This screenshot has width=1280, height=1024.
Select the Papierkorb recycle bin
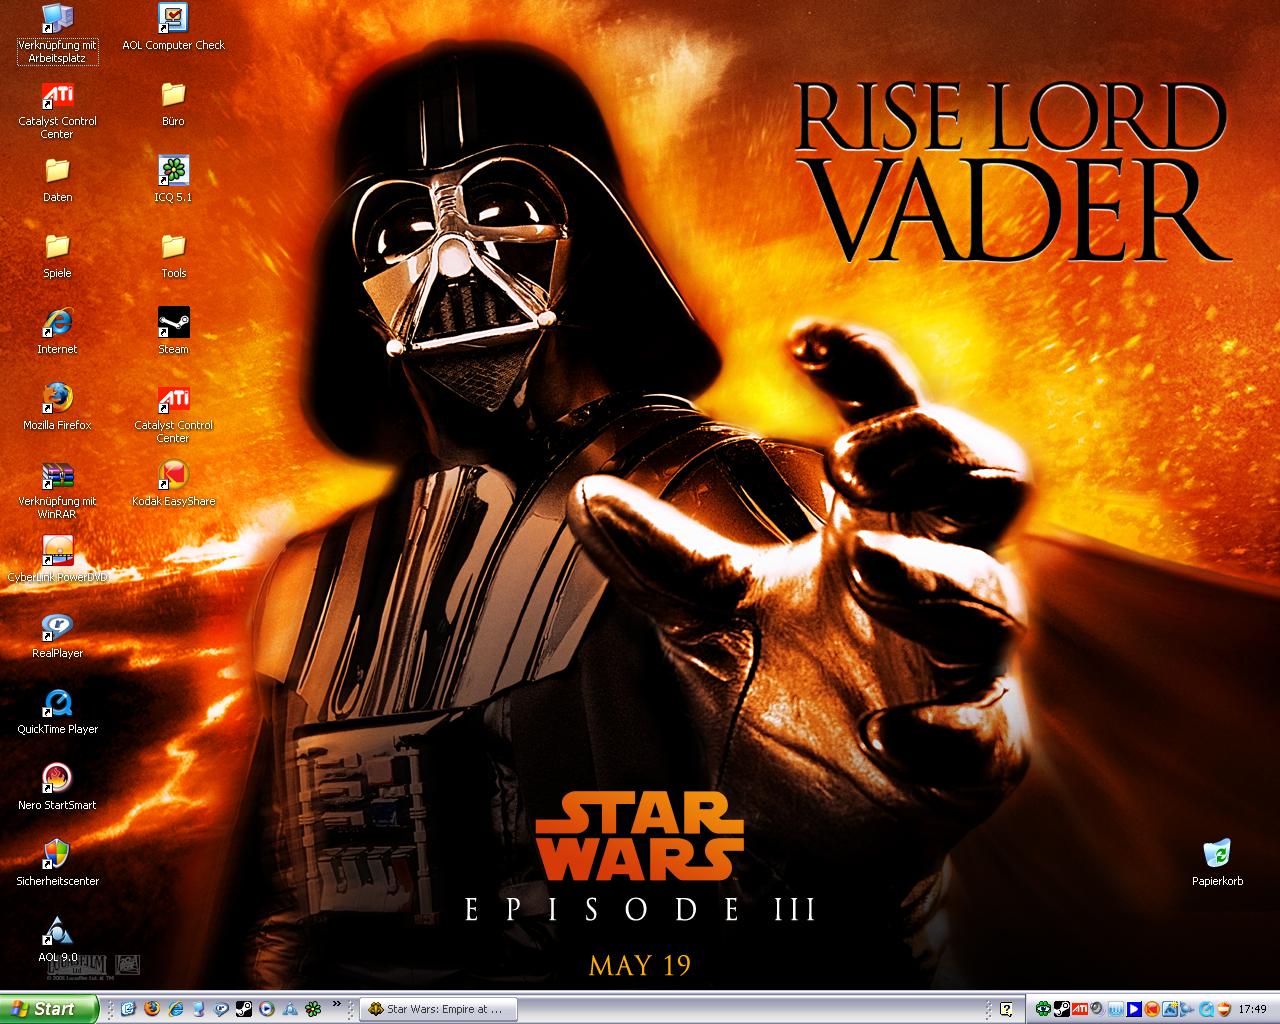pos(1217,856)
